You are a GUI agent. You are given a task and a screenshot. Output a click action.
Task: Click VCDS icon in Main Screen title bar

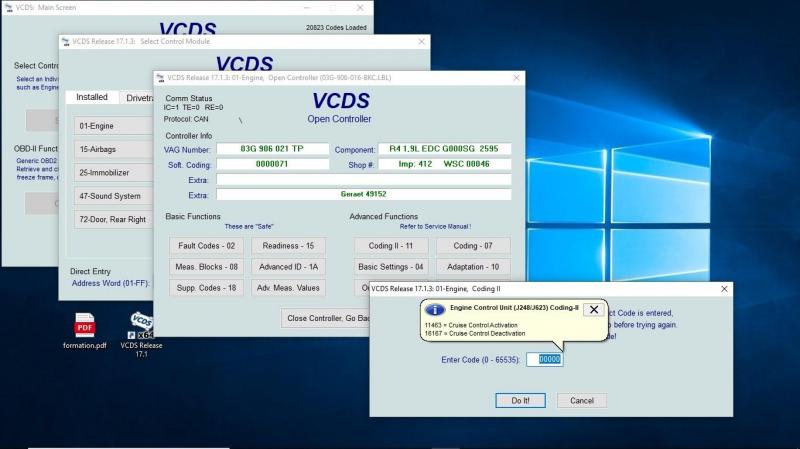click(9, 8)
